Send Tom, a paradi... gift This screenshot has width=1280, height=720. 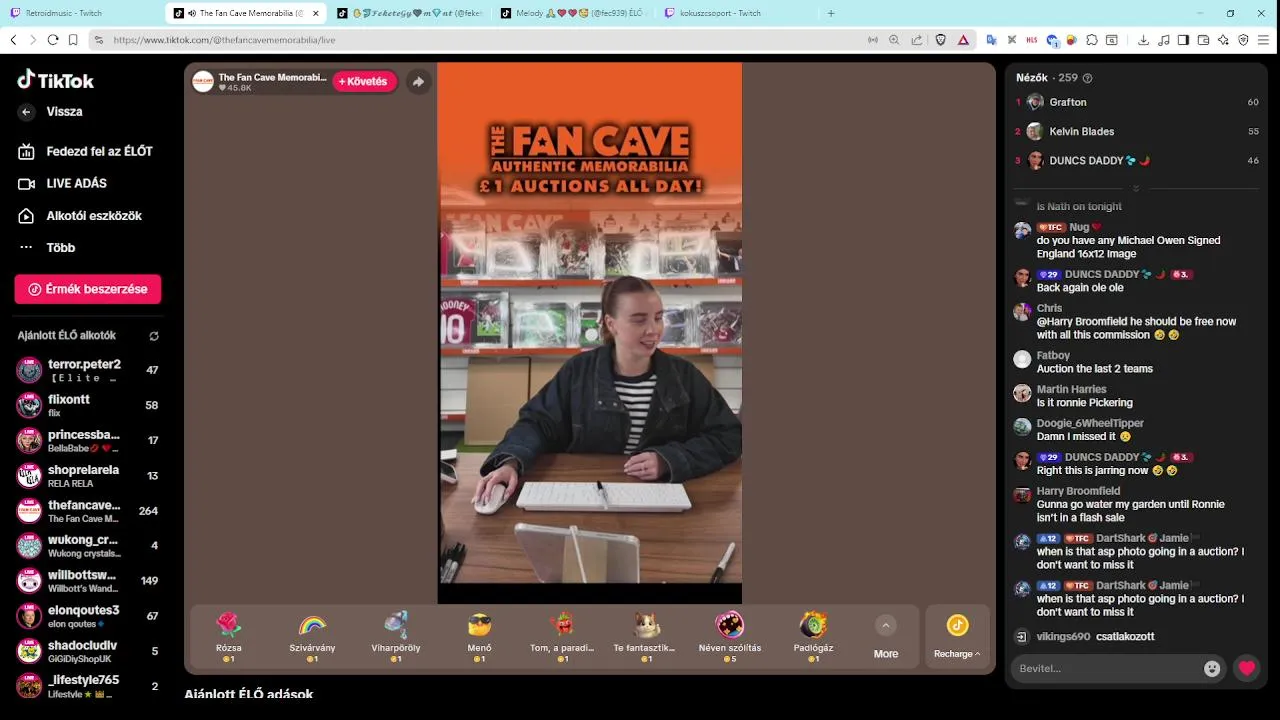pos(563,638)
